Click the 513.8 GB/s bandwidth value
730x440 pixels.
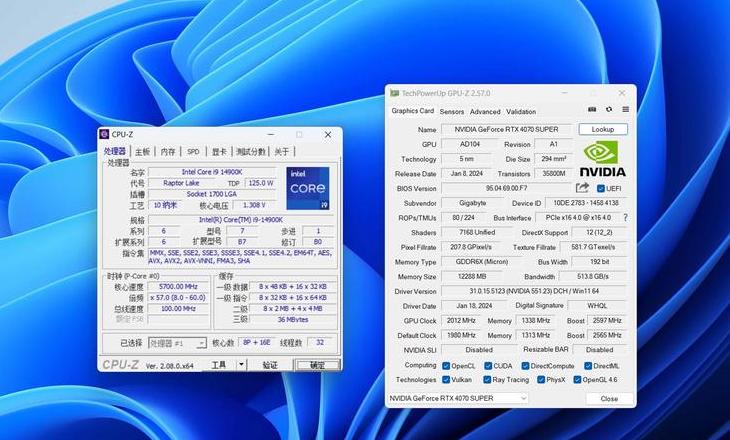click(593, 277)
